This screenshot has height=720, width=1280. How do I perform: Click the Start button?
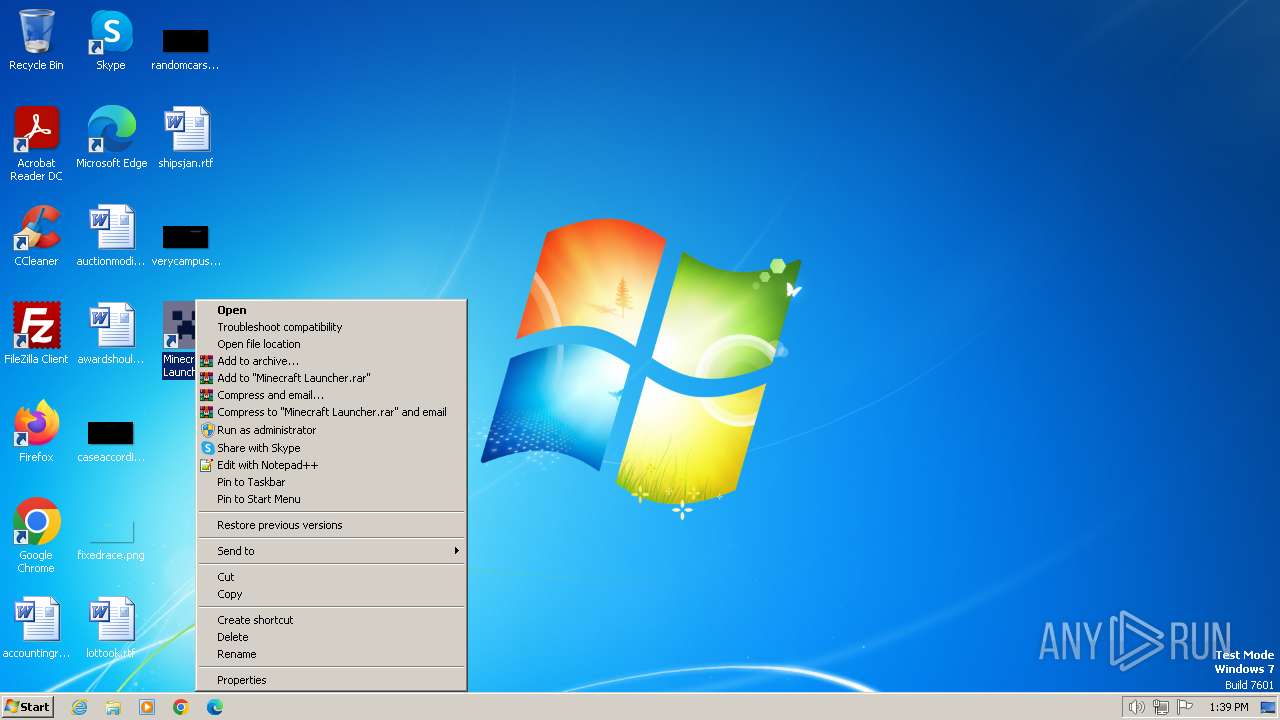(27, 707)
